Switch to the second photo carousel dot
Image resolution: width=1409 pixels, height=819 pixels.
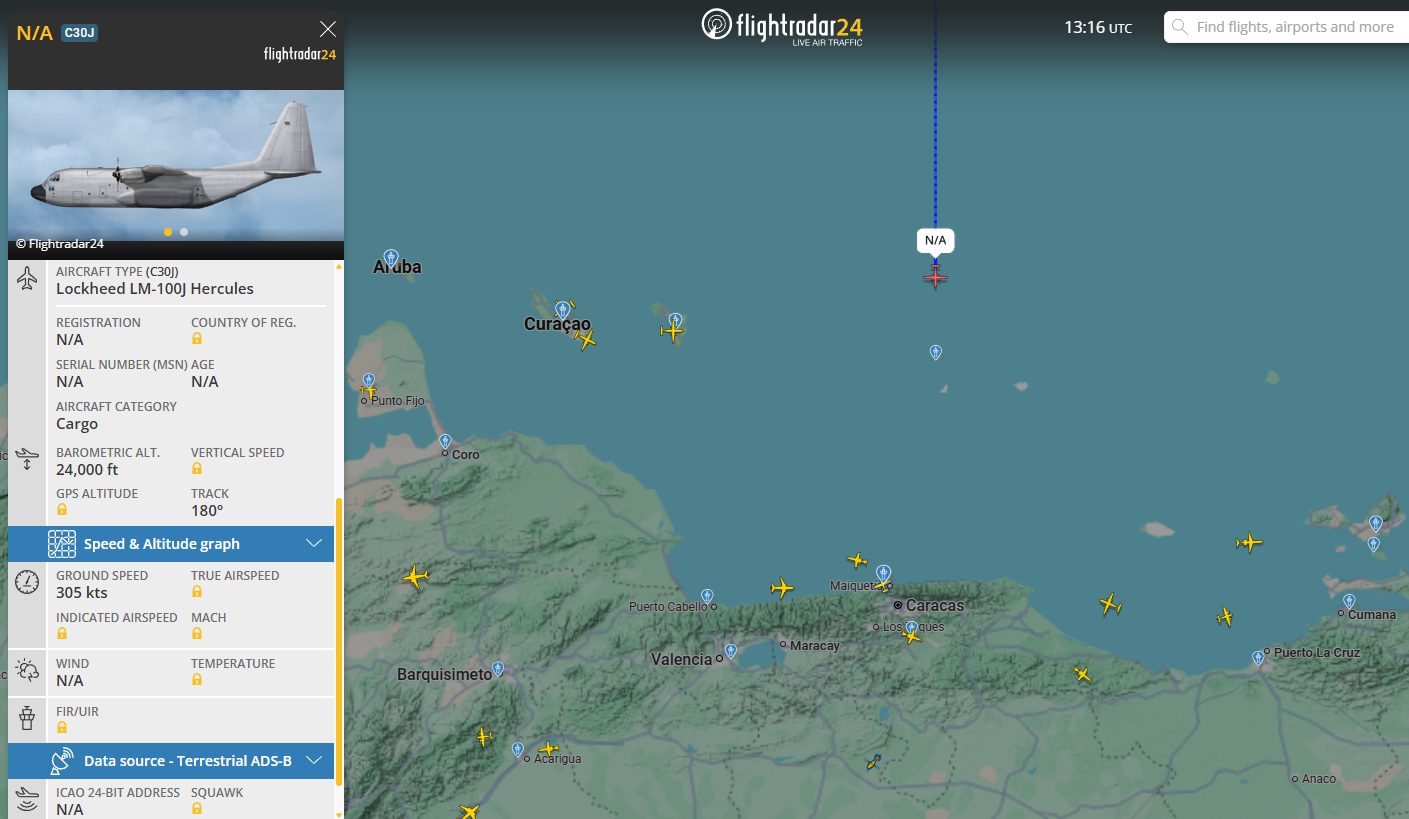point(184,232)
